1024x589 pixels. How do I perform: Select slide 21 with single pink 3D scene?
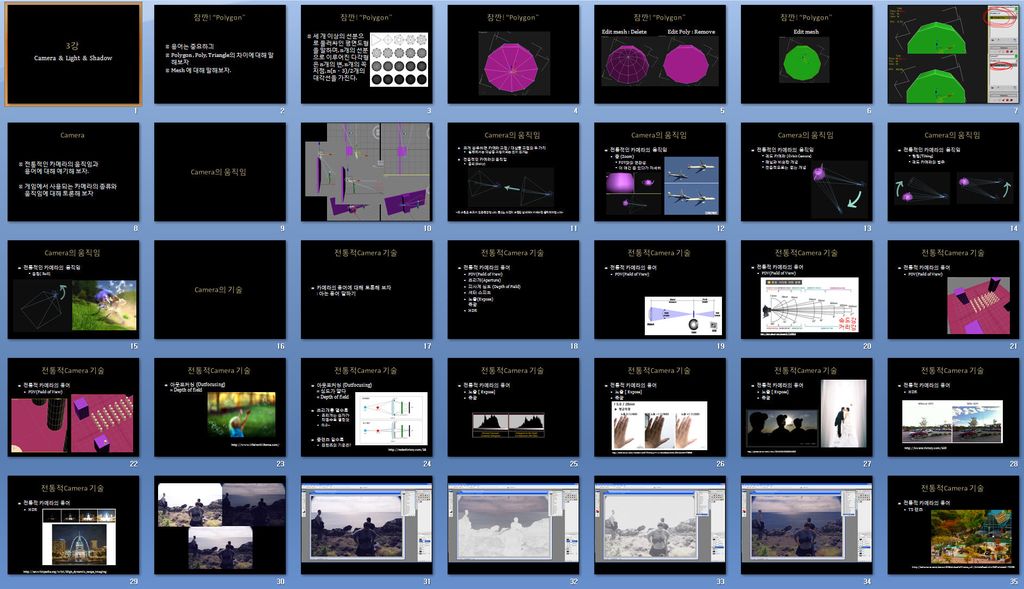[x=953, y=289]
